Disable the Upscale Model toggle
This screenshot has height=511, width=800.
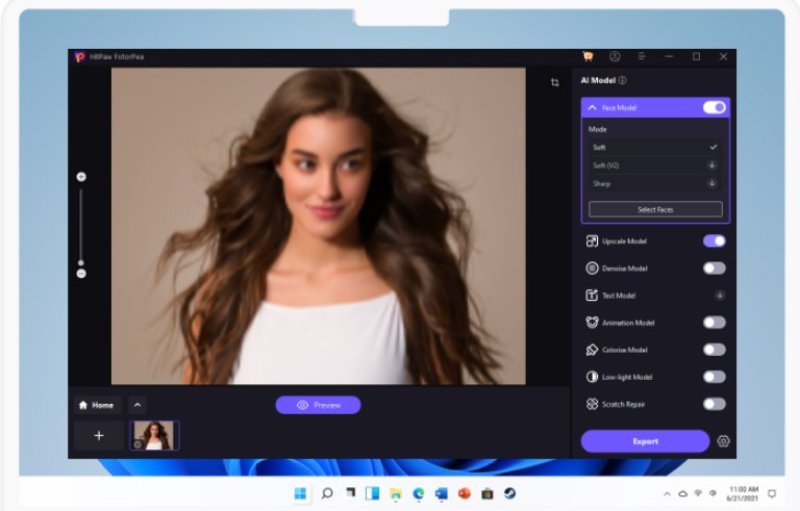[714, 241]
